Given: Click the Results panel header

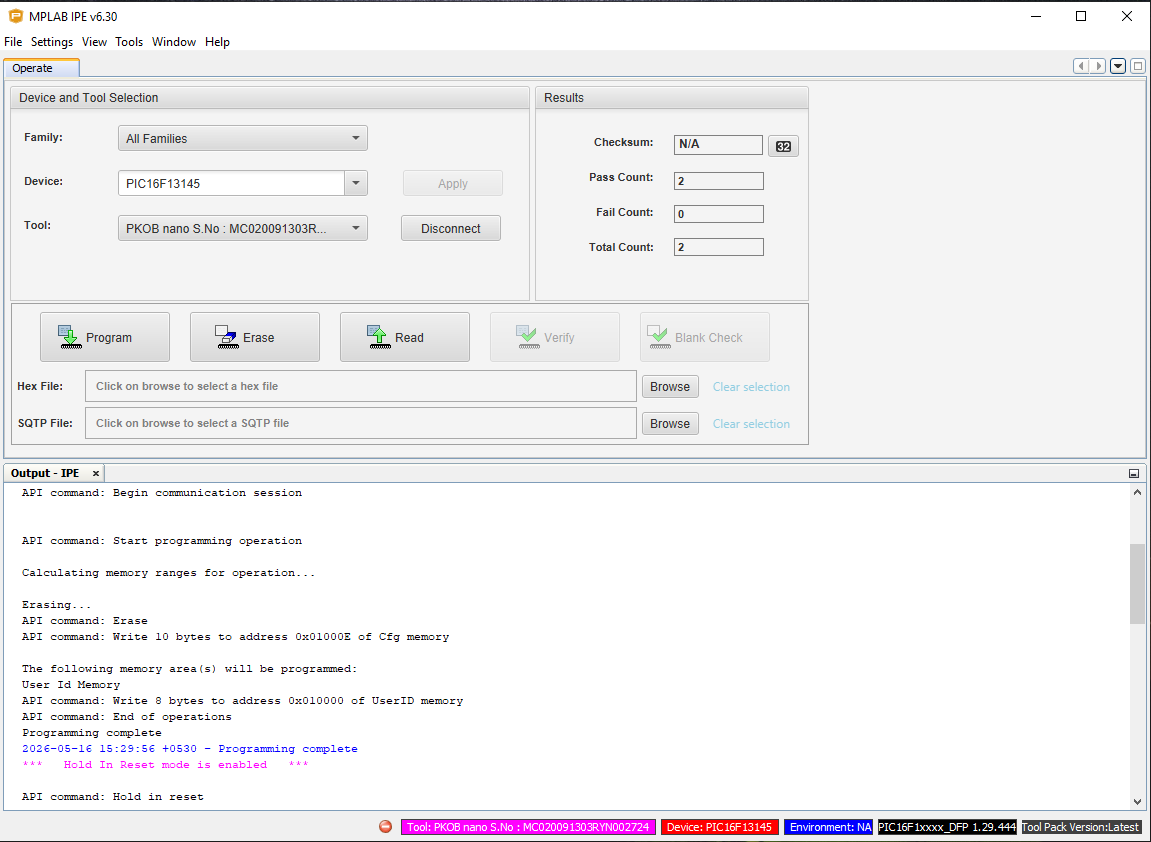Looking at the screenshot, I should [672, 98].
